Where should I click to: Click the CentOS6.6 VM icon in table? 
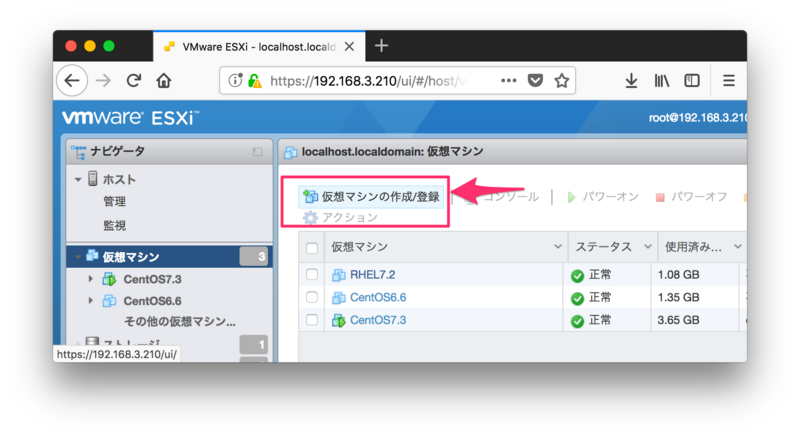(338, 298)
